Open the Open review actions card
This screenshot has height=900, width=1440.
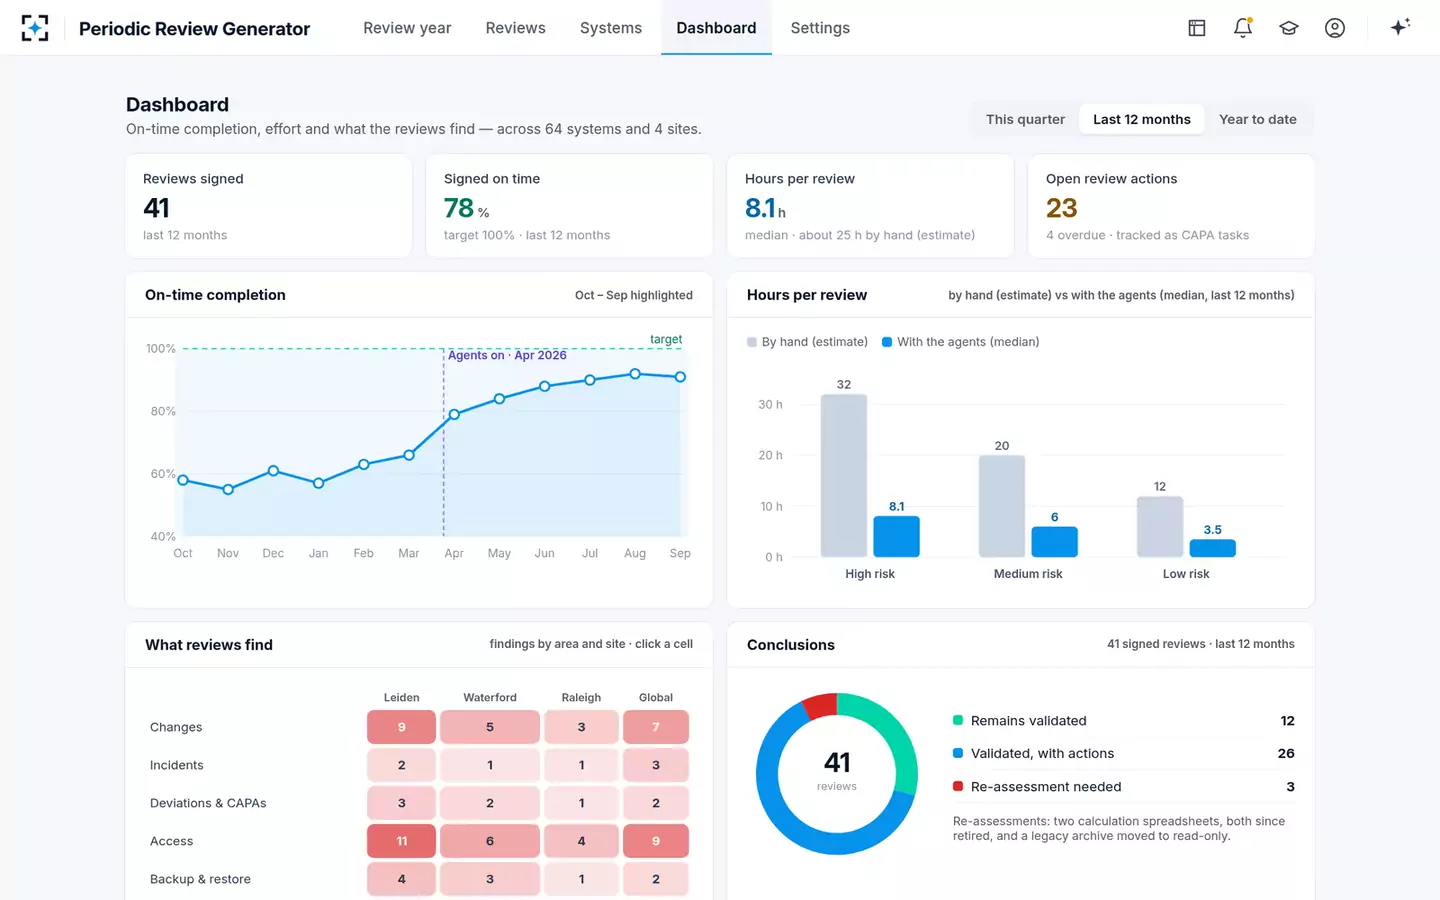tap(1172, 206)
